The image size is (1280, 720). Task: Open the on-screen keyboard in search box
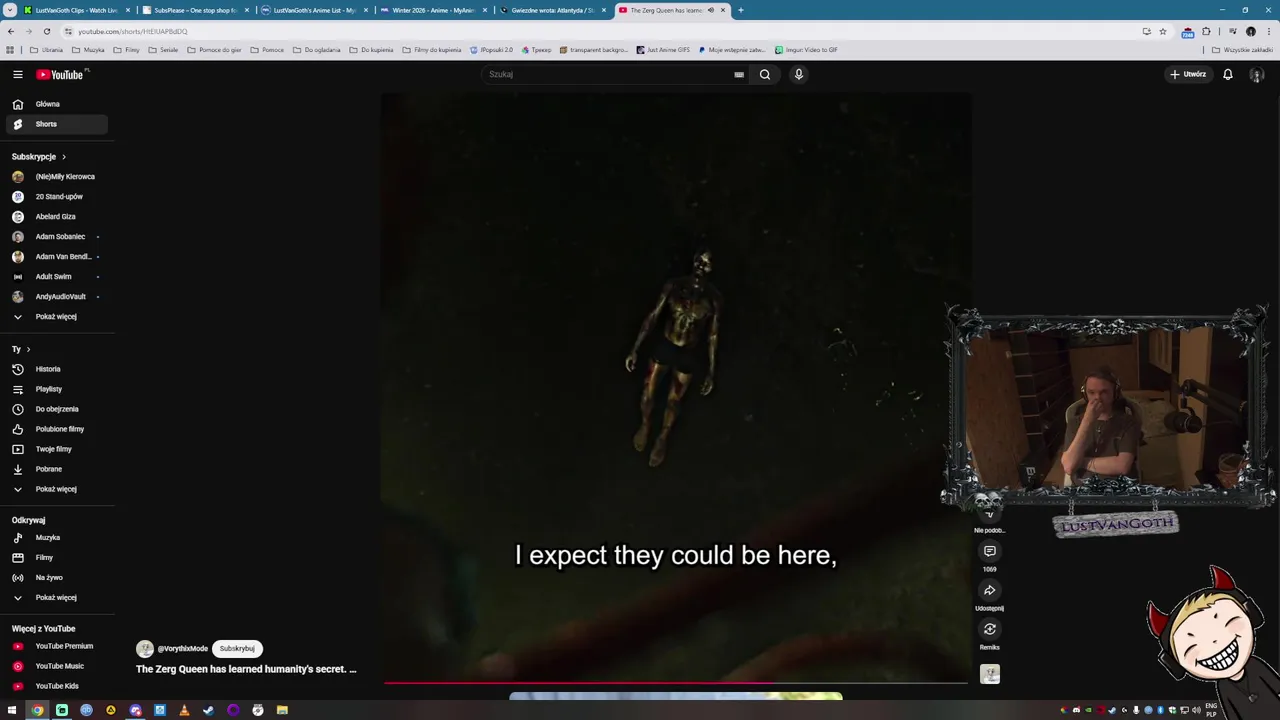click(x=739, y=74)
